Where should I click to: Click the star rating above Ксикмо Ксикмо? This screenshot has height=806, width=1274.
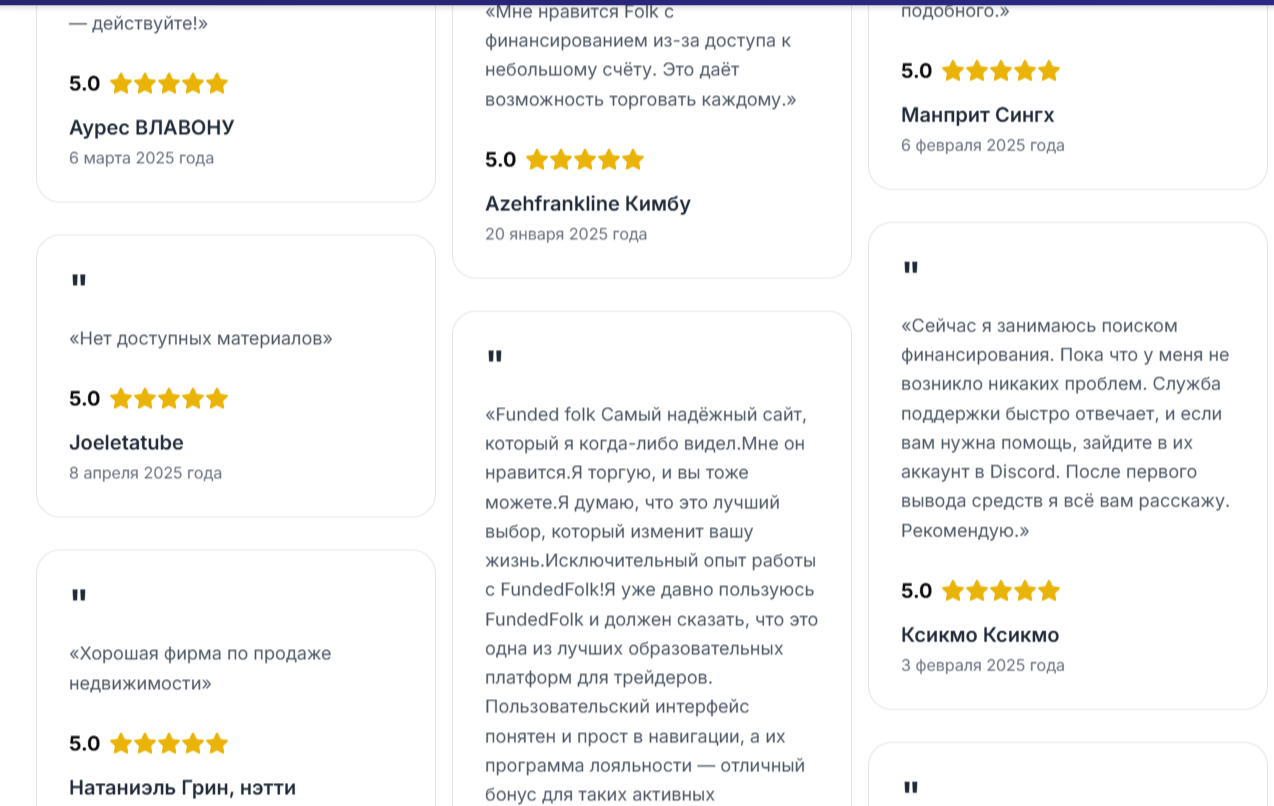pyautogui.click(x=1001, y=591)
